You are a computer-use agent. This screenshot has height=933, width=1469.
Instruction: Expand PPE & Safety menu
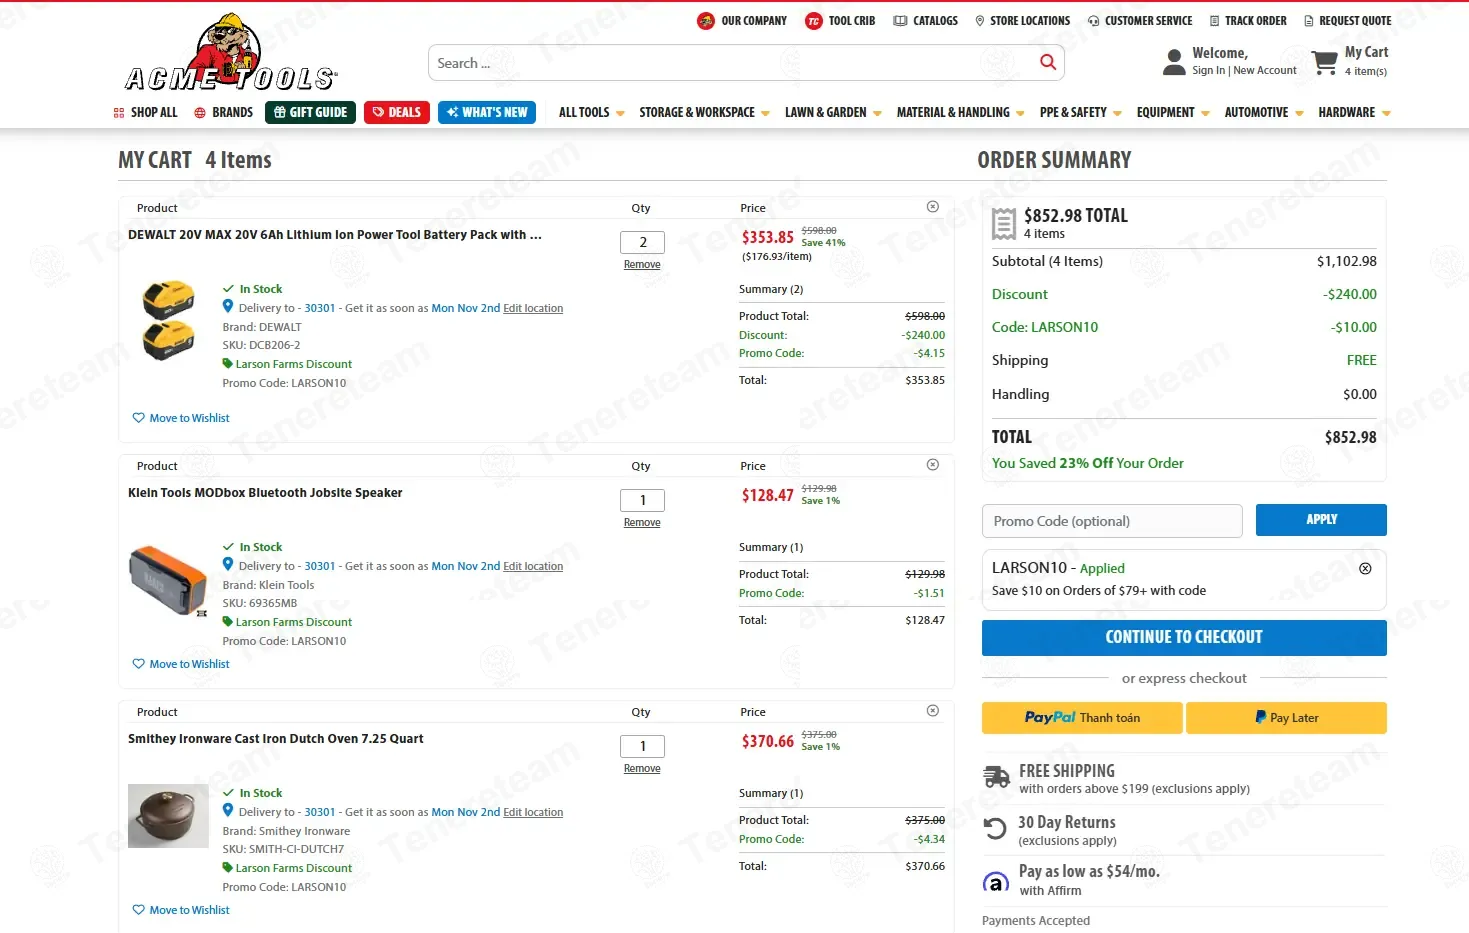coord(1081,113)
